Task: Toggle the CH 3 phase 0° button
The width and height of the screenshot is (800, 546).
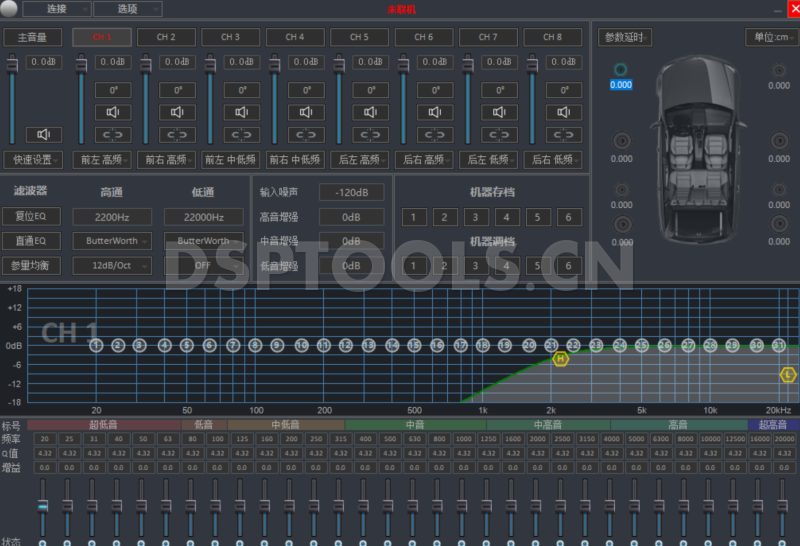Action: pyautogui.click(x=242, y=89)
